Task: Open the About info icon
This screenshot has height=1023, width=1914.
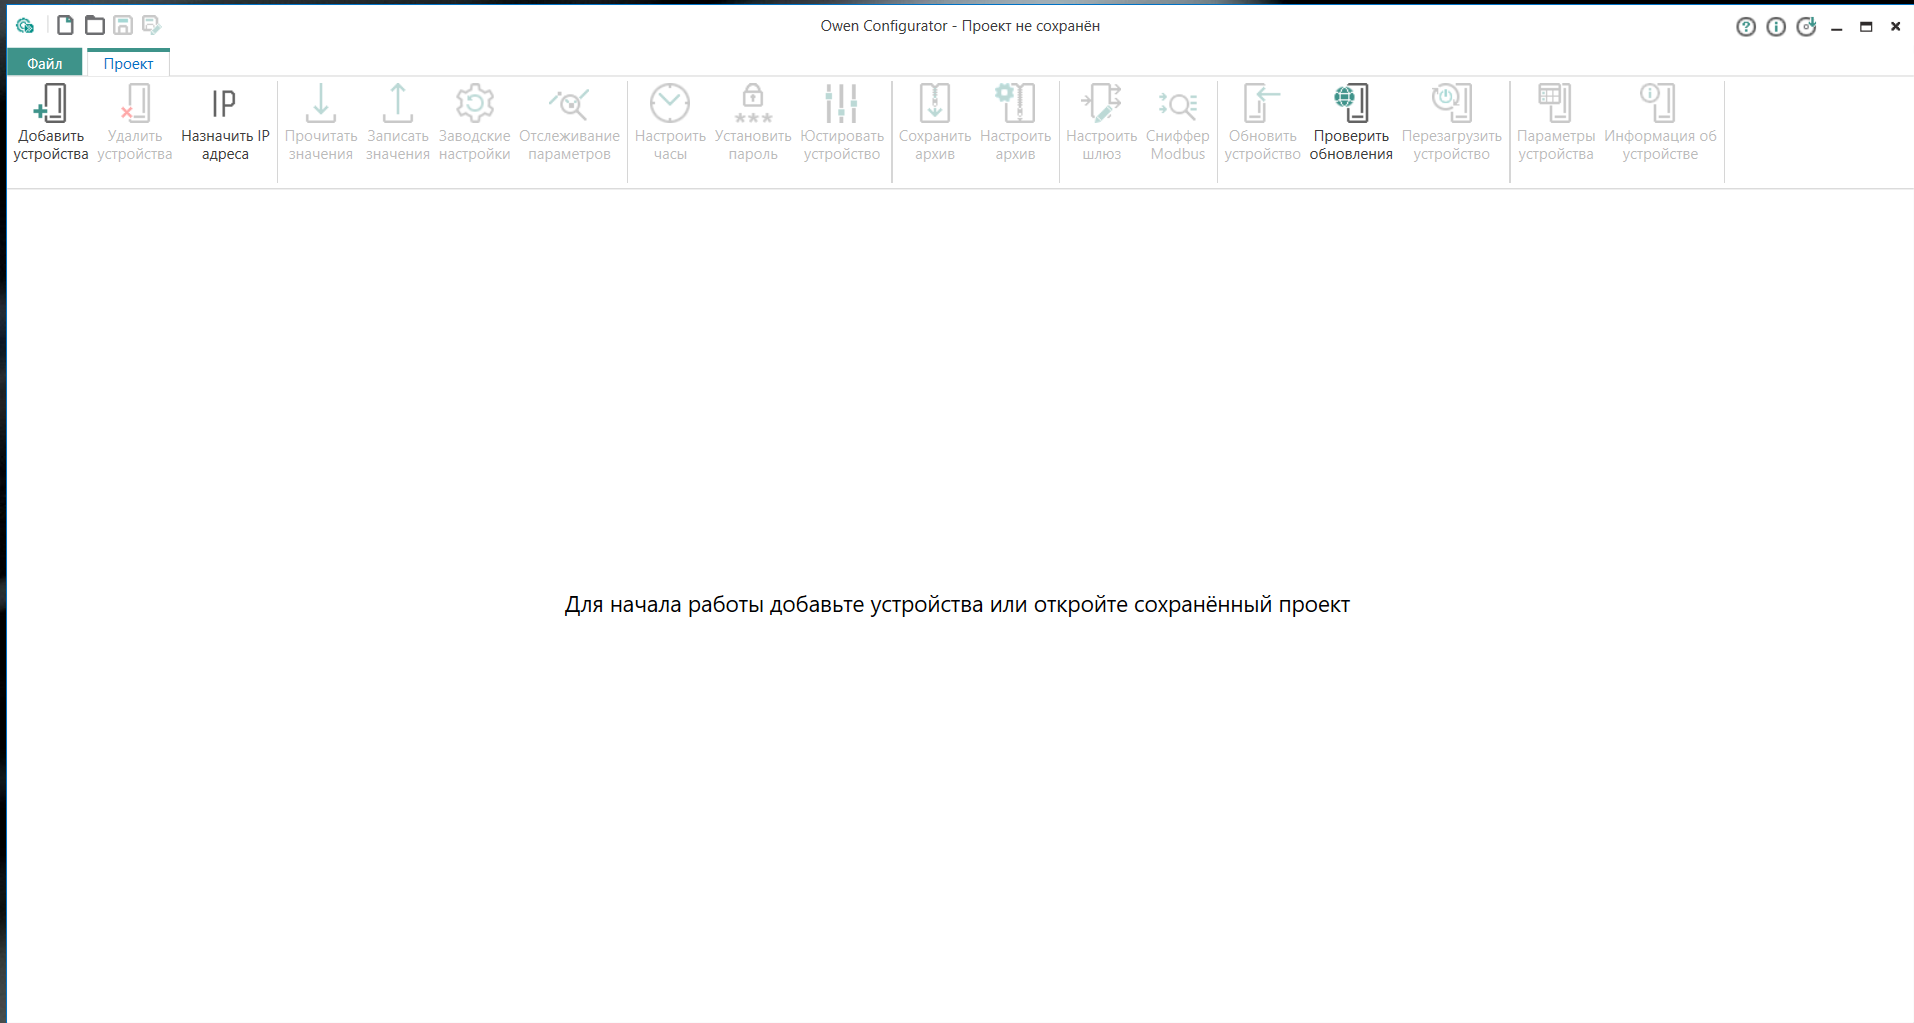Action: (1776, 27)
